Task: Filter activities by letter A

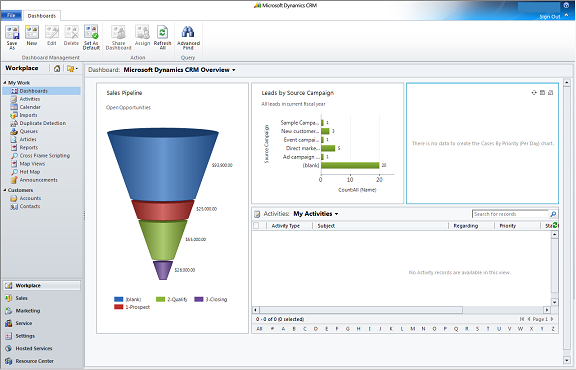Action: [283, 328]
